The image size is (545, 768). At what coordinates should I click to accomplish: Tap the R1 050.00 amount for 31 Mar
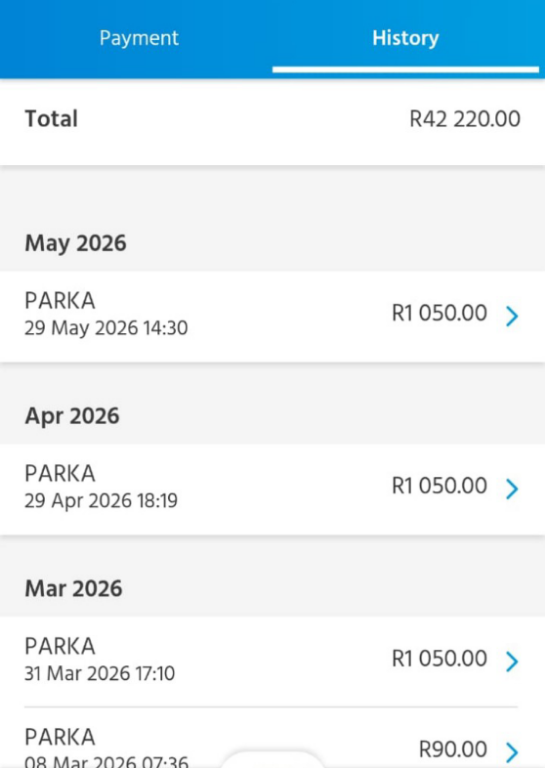coord(439,658)
